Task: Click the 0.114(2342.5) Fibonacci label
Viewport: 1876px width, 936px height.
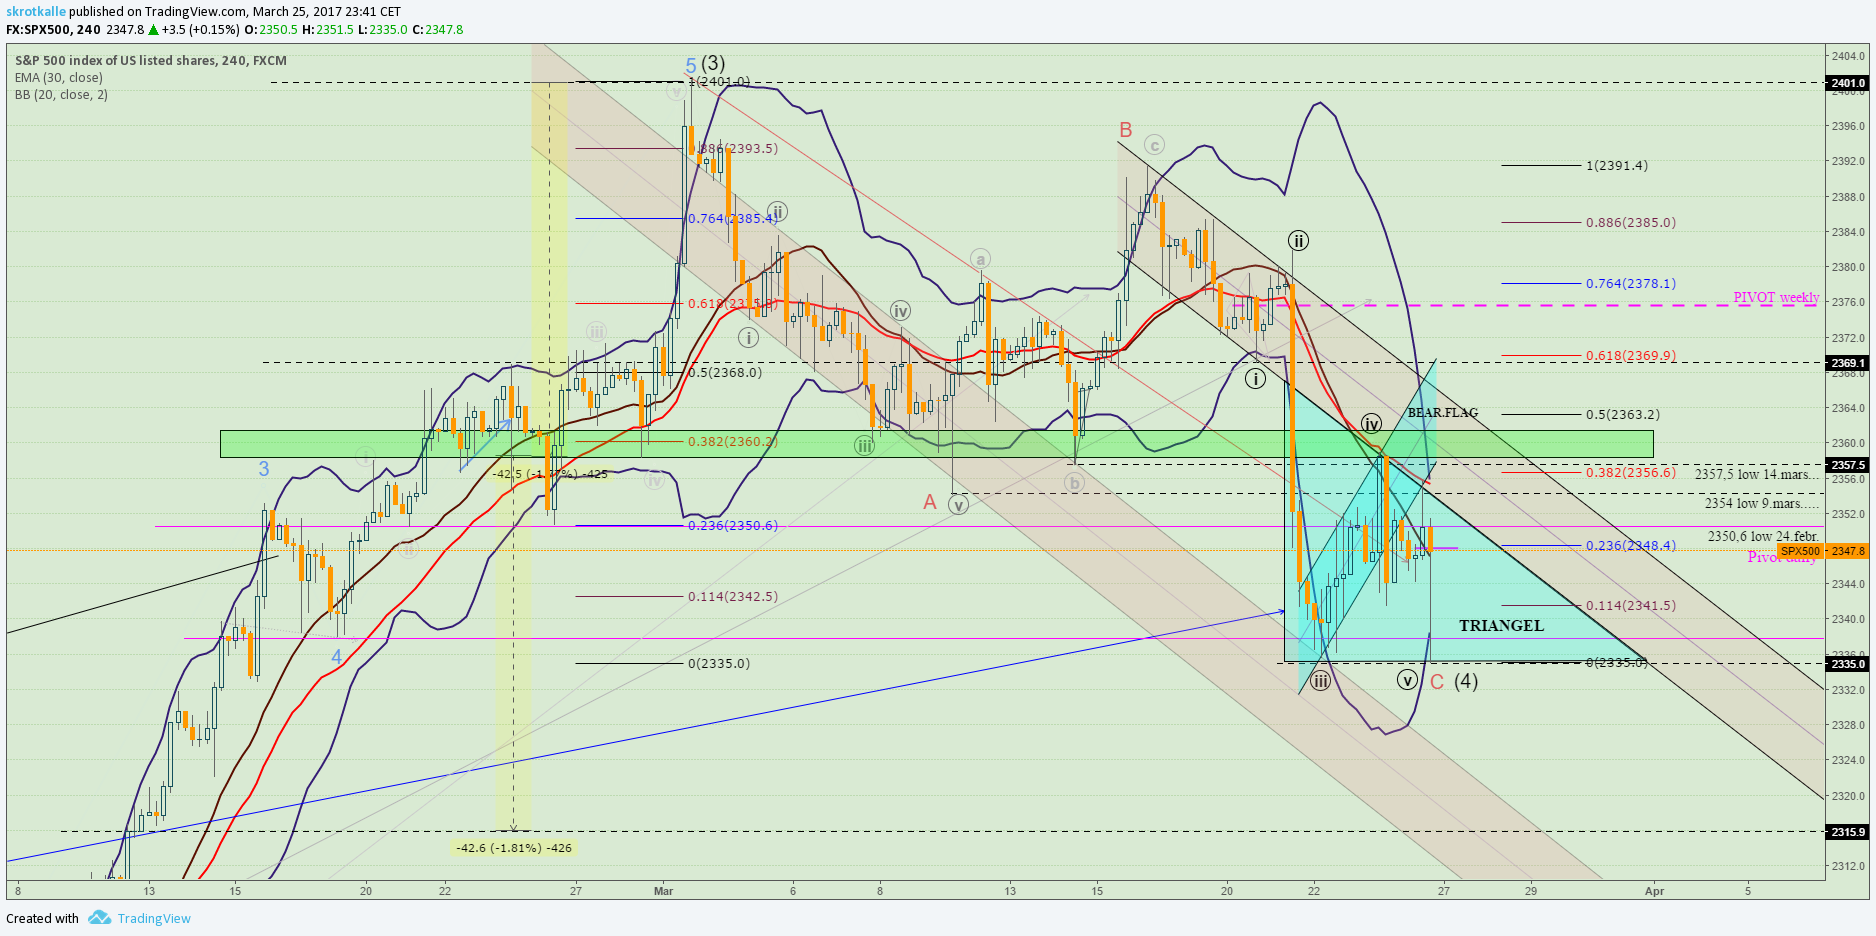Action: pos(733,597)
